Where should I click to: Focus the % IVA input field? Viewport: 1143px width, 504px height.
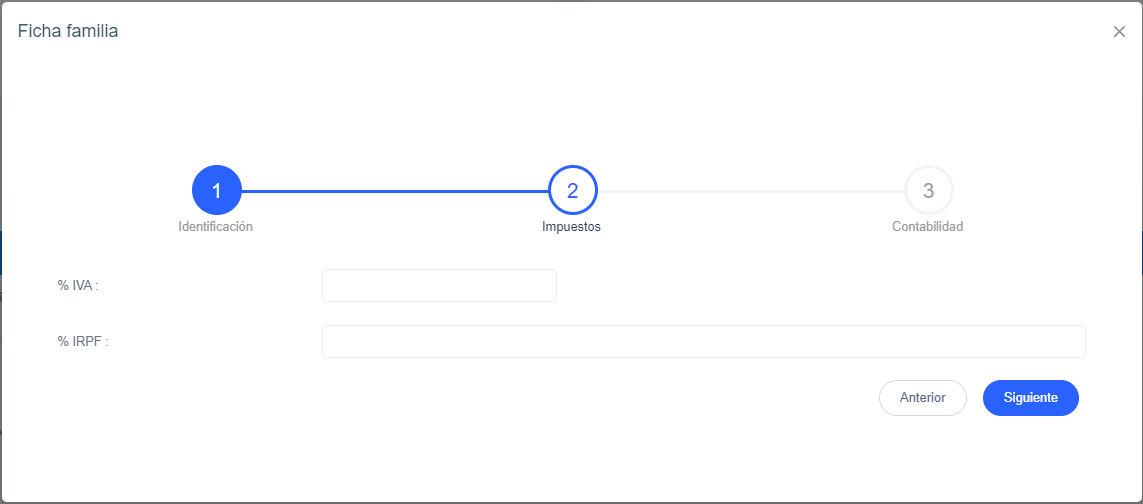tap(438, 285)
